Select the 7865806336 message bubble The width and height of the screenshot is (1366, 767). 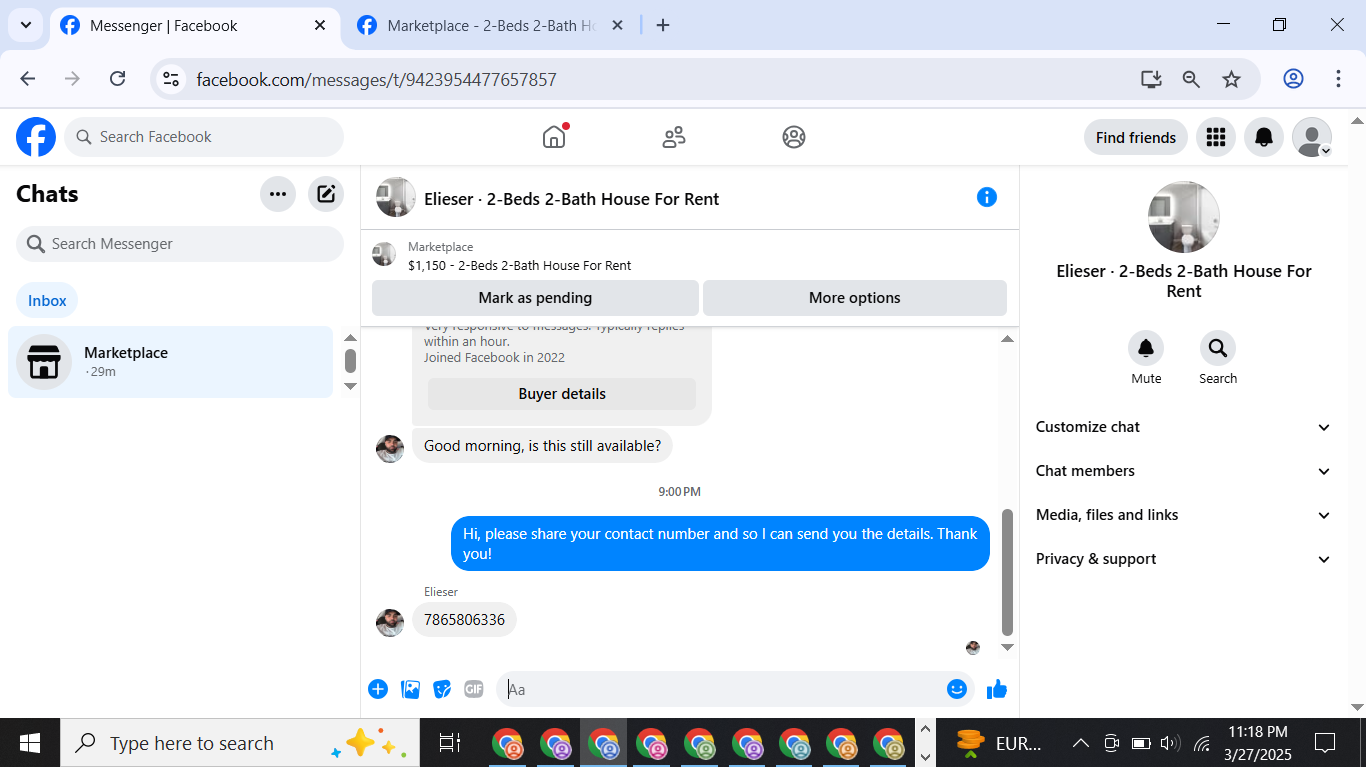(465, 620)
